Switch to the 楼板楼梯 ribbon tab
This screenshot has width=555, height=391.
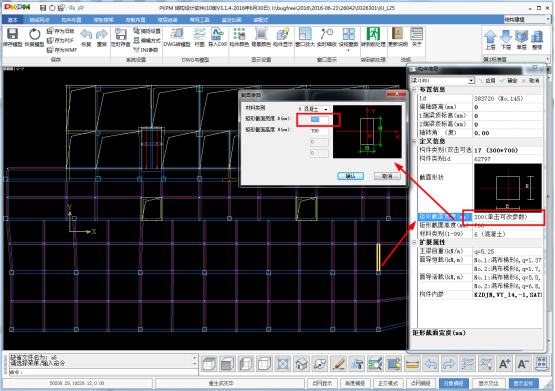pyautogui.click(x=103, y=20)
